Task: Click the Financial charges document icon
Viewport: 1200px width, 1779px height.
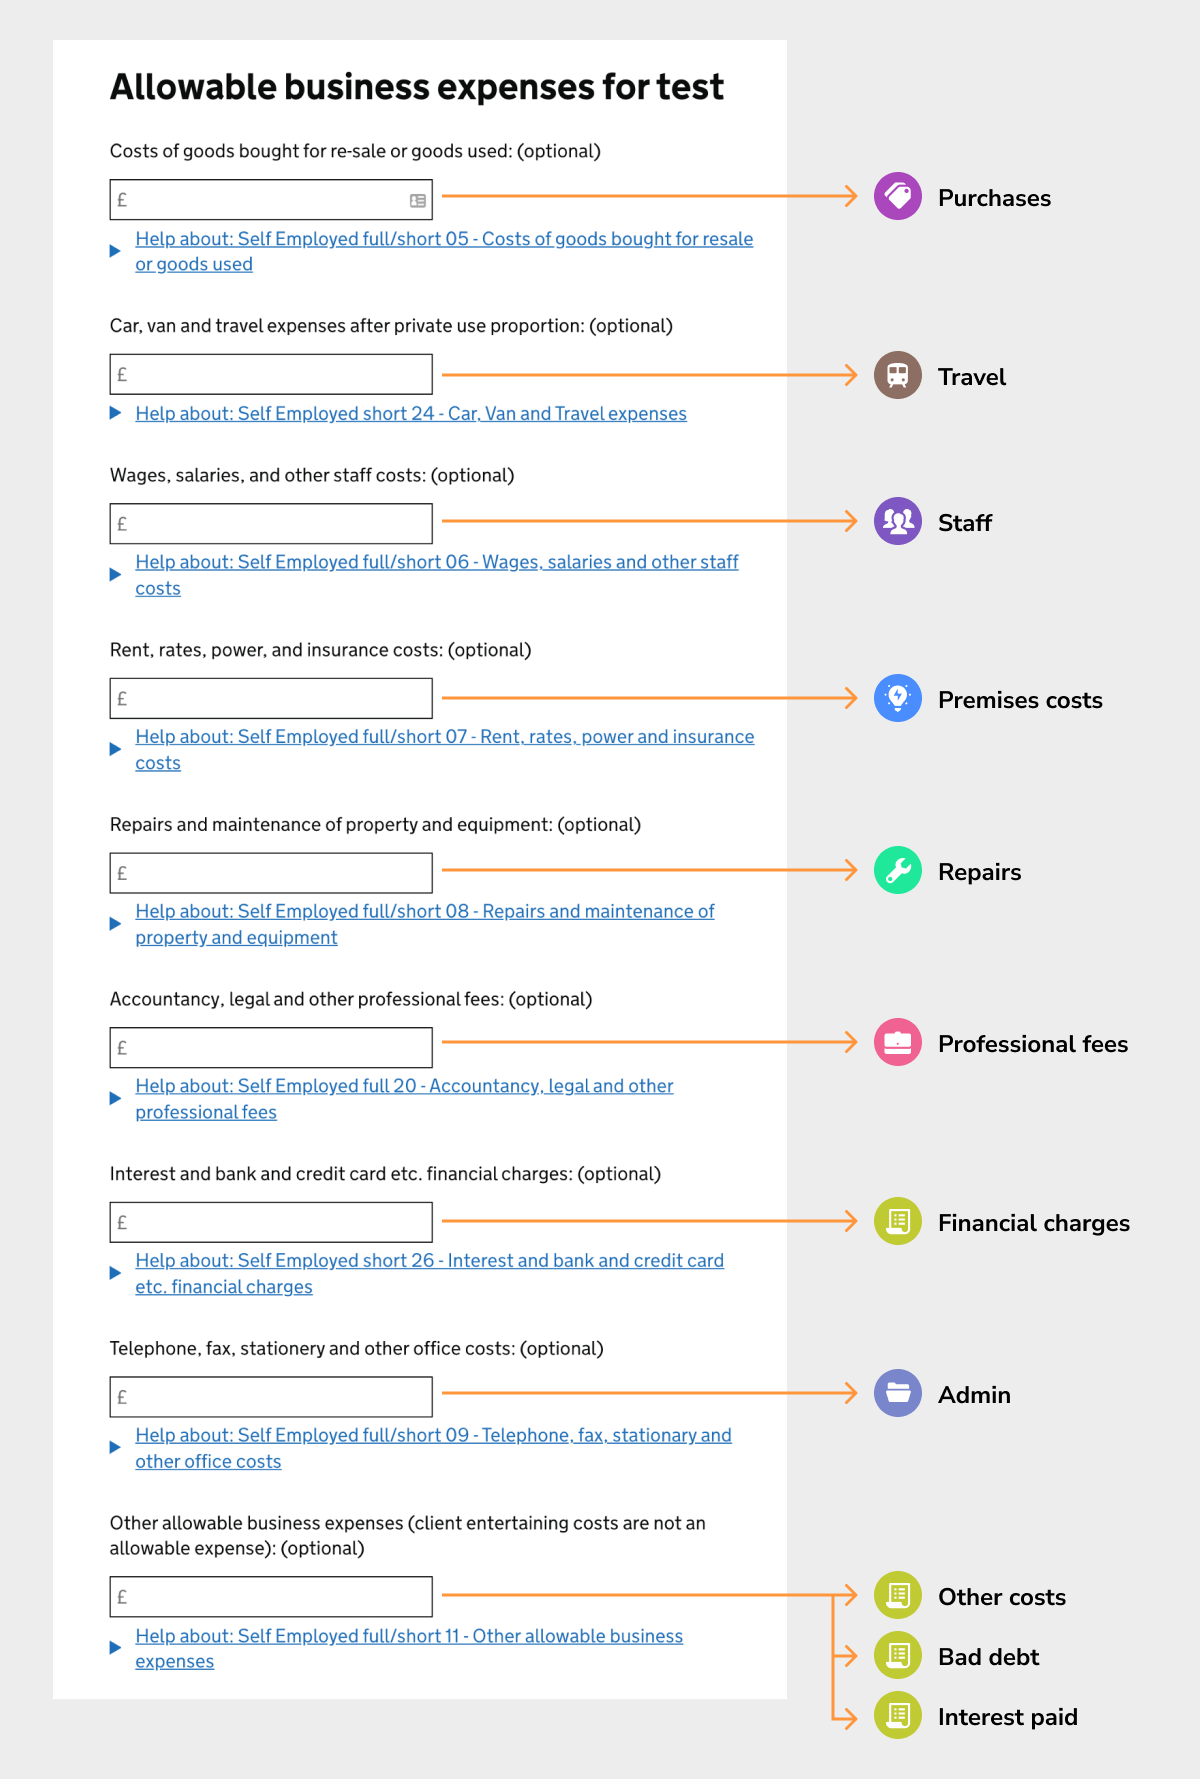Action: (x=898, y=1221)
